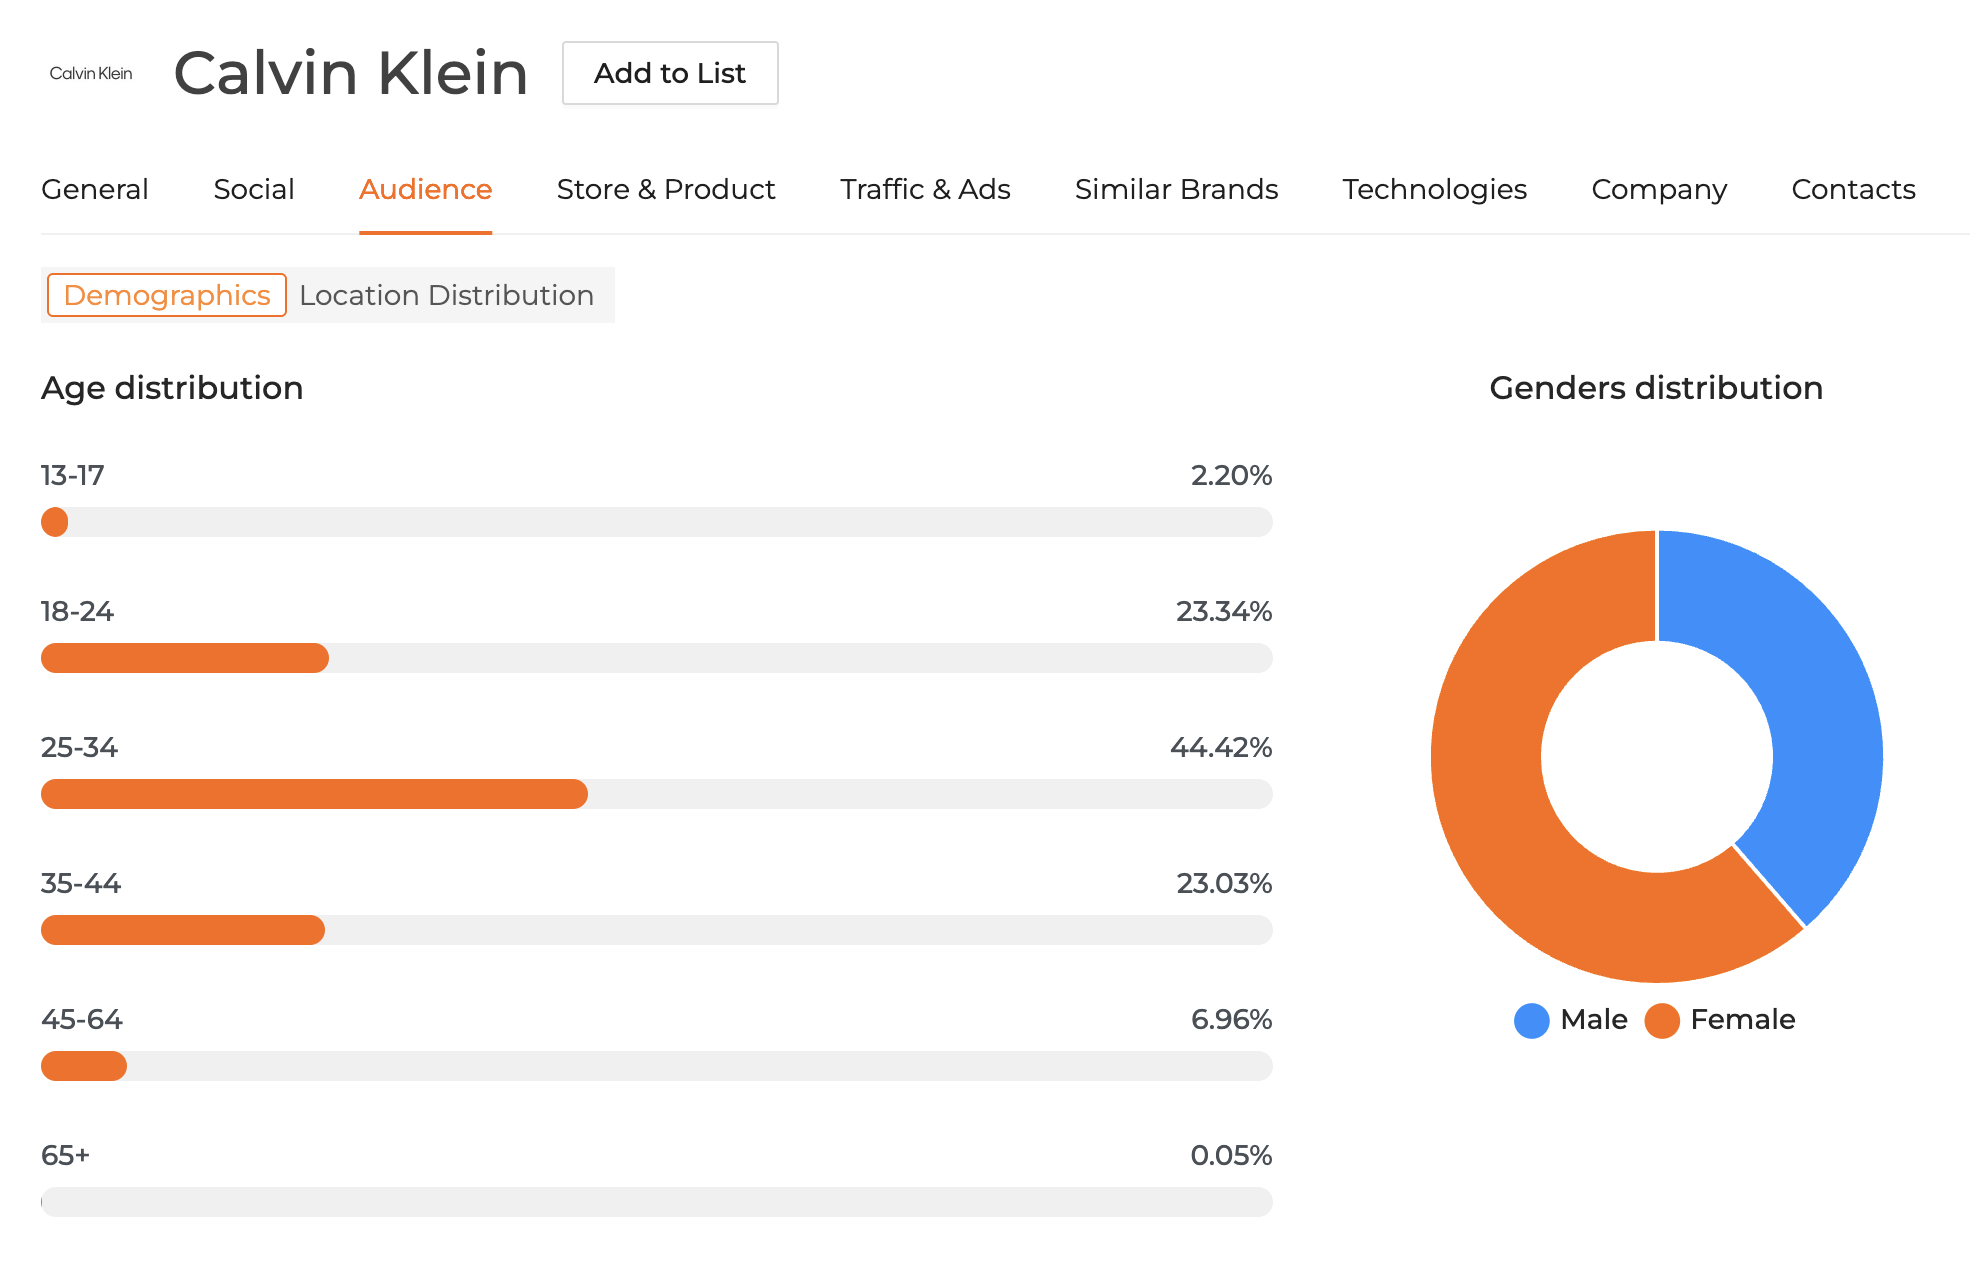Viewport: 1970px width, 1262px height.
Task: Click the Calvin Klein brand logo
Action: pos(92,72)
